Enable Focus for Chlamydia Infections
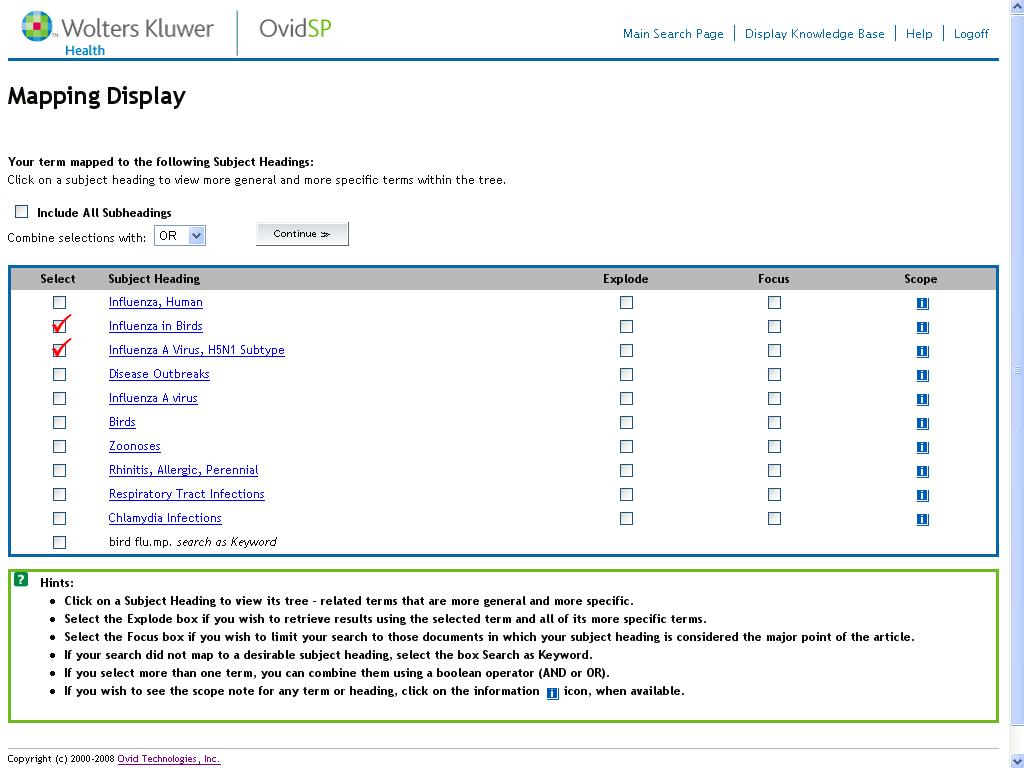The width and height of the screenshot is (1024, 768). point(775,518)
